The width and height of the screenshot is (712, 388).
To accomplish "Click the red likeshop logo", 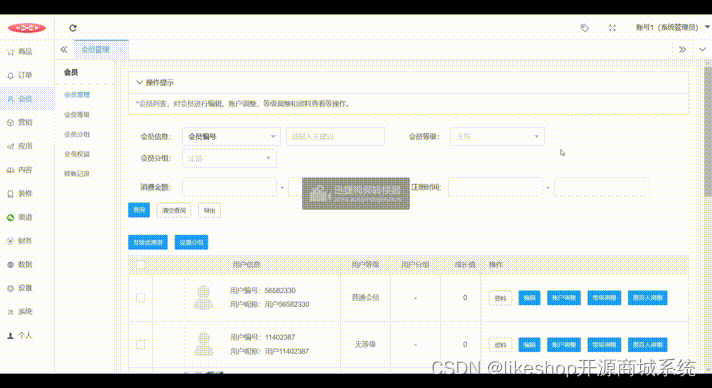I will click(27, 28).
